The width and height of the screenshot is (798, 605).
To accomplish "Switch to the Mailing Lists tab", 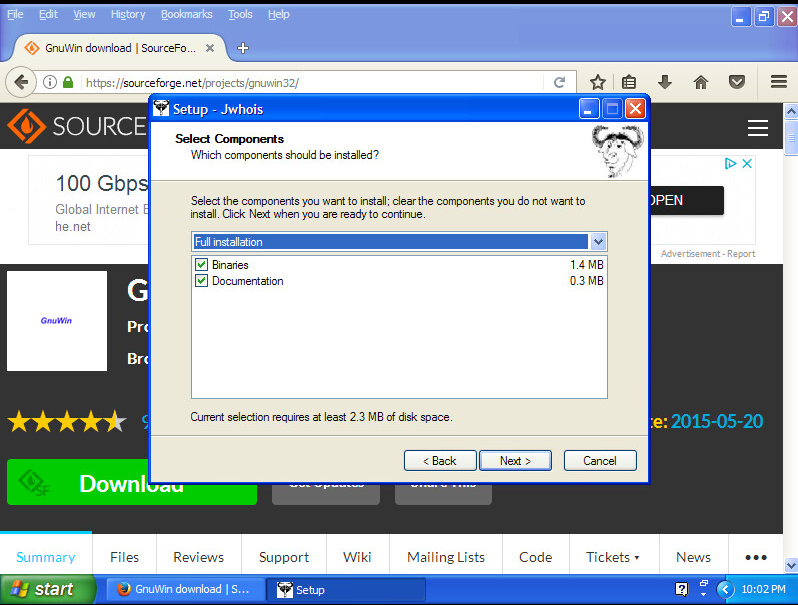I will point(446,557).
